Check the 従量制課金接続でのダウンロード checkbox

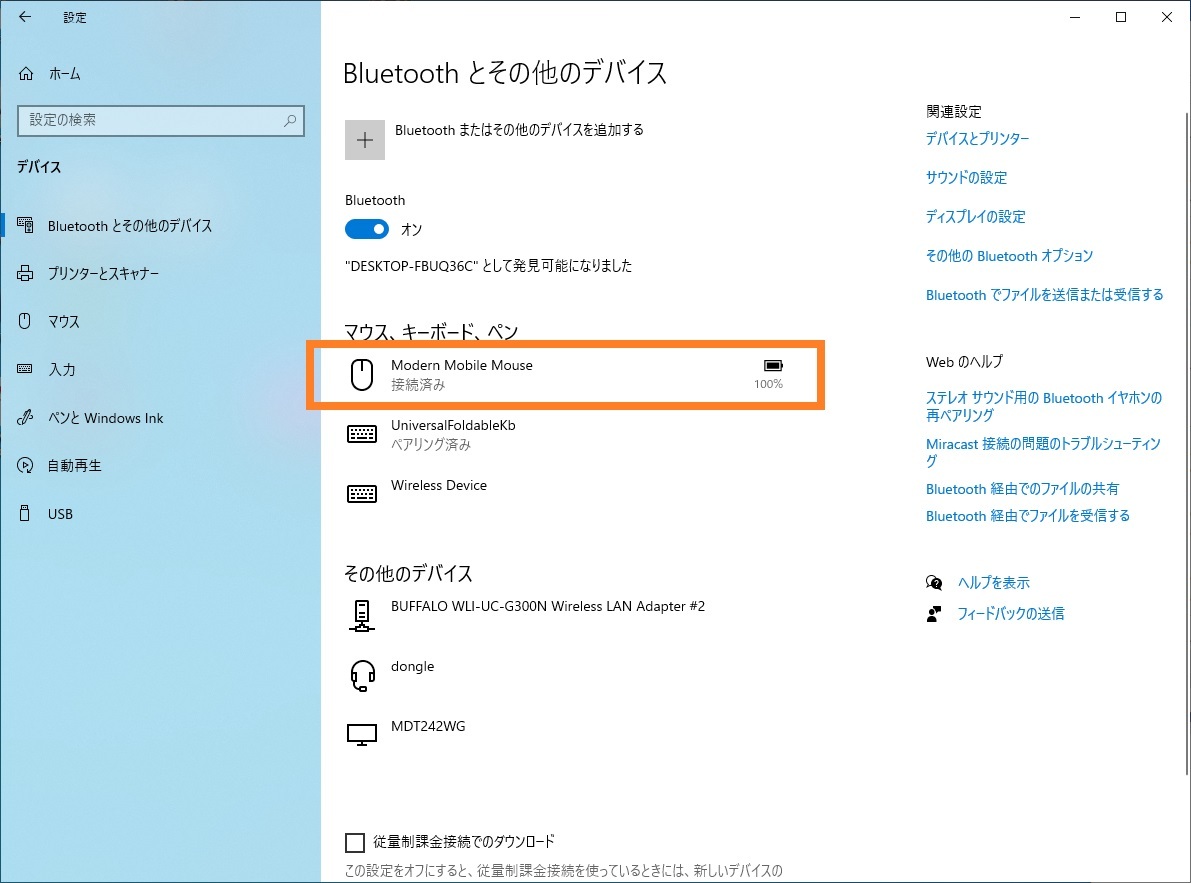pyautogui.click(x=355, y=842)
